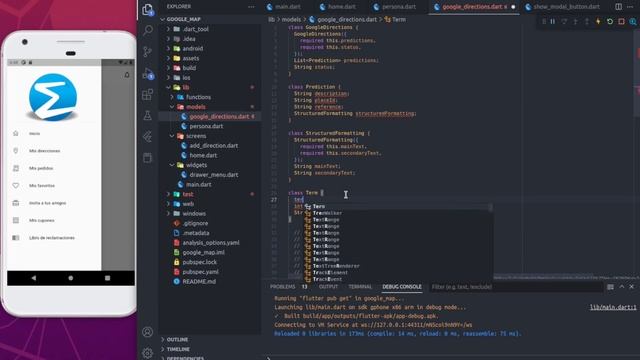Open analysis_options.yaml in the explorer
This screenshot has height=360, width=640.
tap(211, 243)
